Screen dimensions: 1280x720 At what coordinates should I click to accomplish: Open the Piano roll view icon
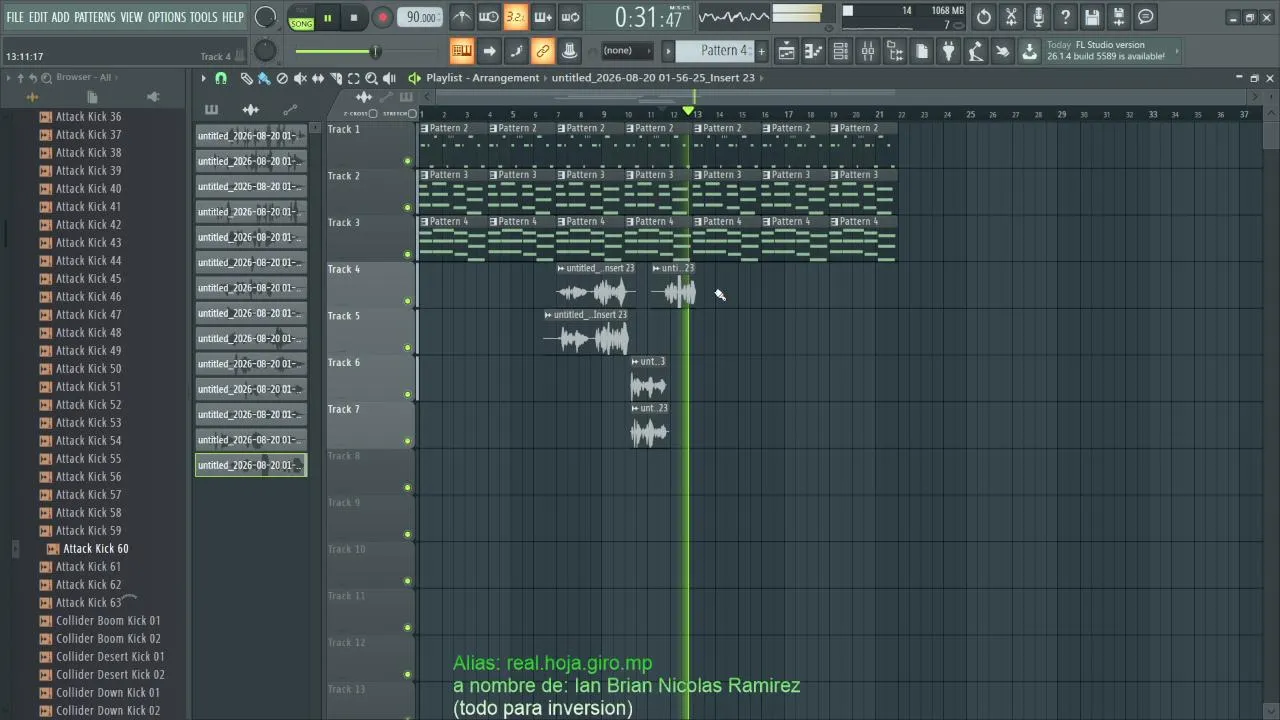[814, 51]
